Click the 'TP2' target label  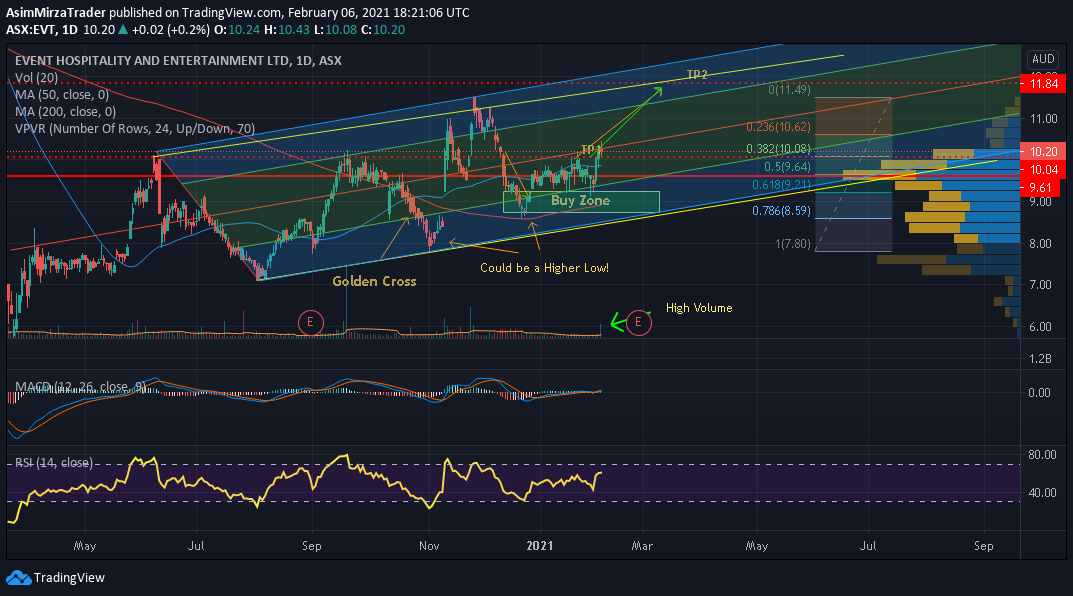pyautogui.click(x=697, y=74)
